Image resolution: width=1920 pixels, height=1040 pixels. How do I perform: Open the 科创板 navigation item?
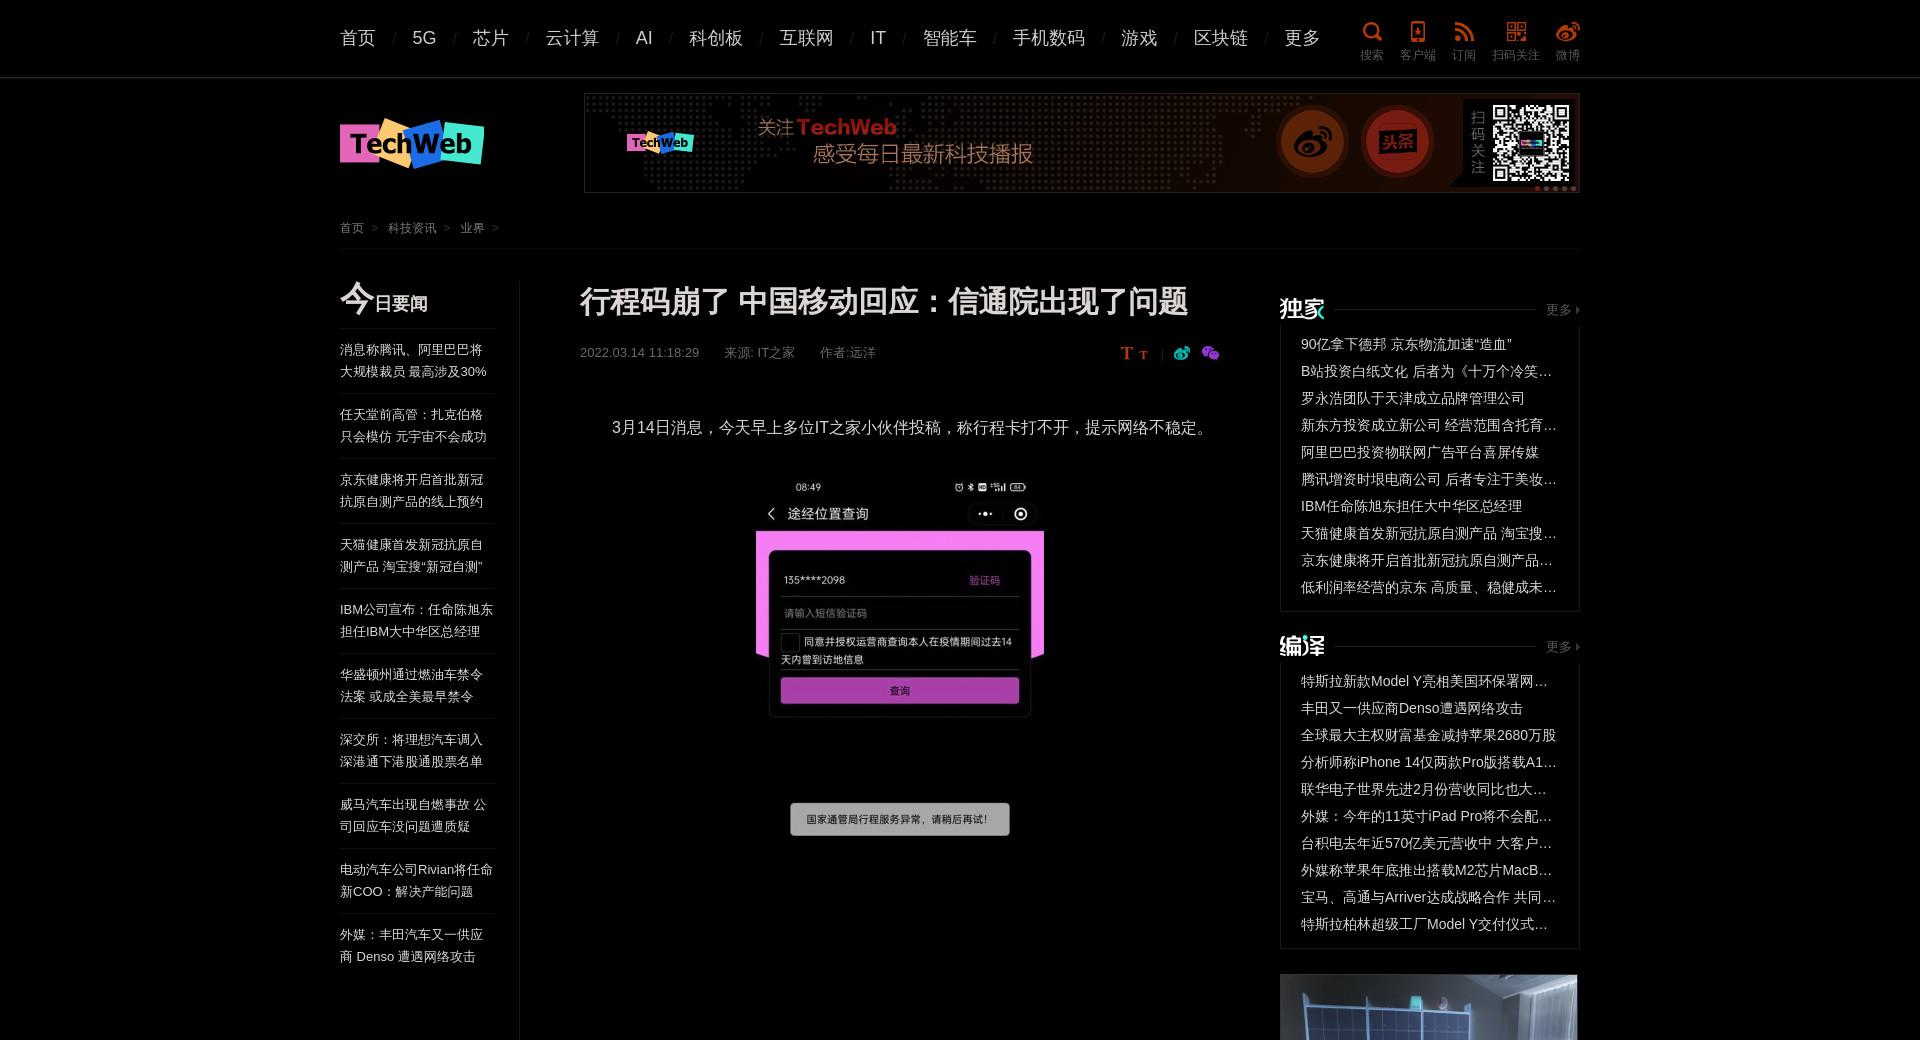[716, 38]
